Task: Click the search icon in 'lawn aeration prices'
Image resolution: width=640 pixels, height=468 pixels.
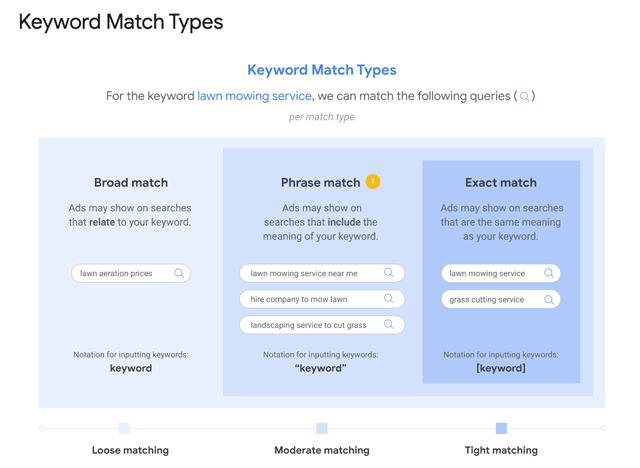Action: coord(179,273)
